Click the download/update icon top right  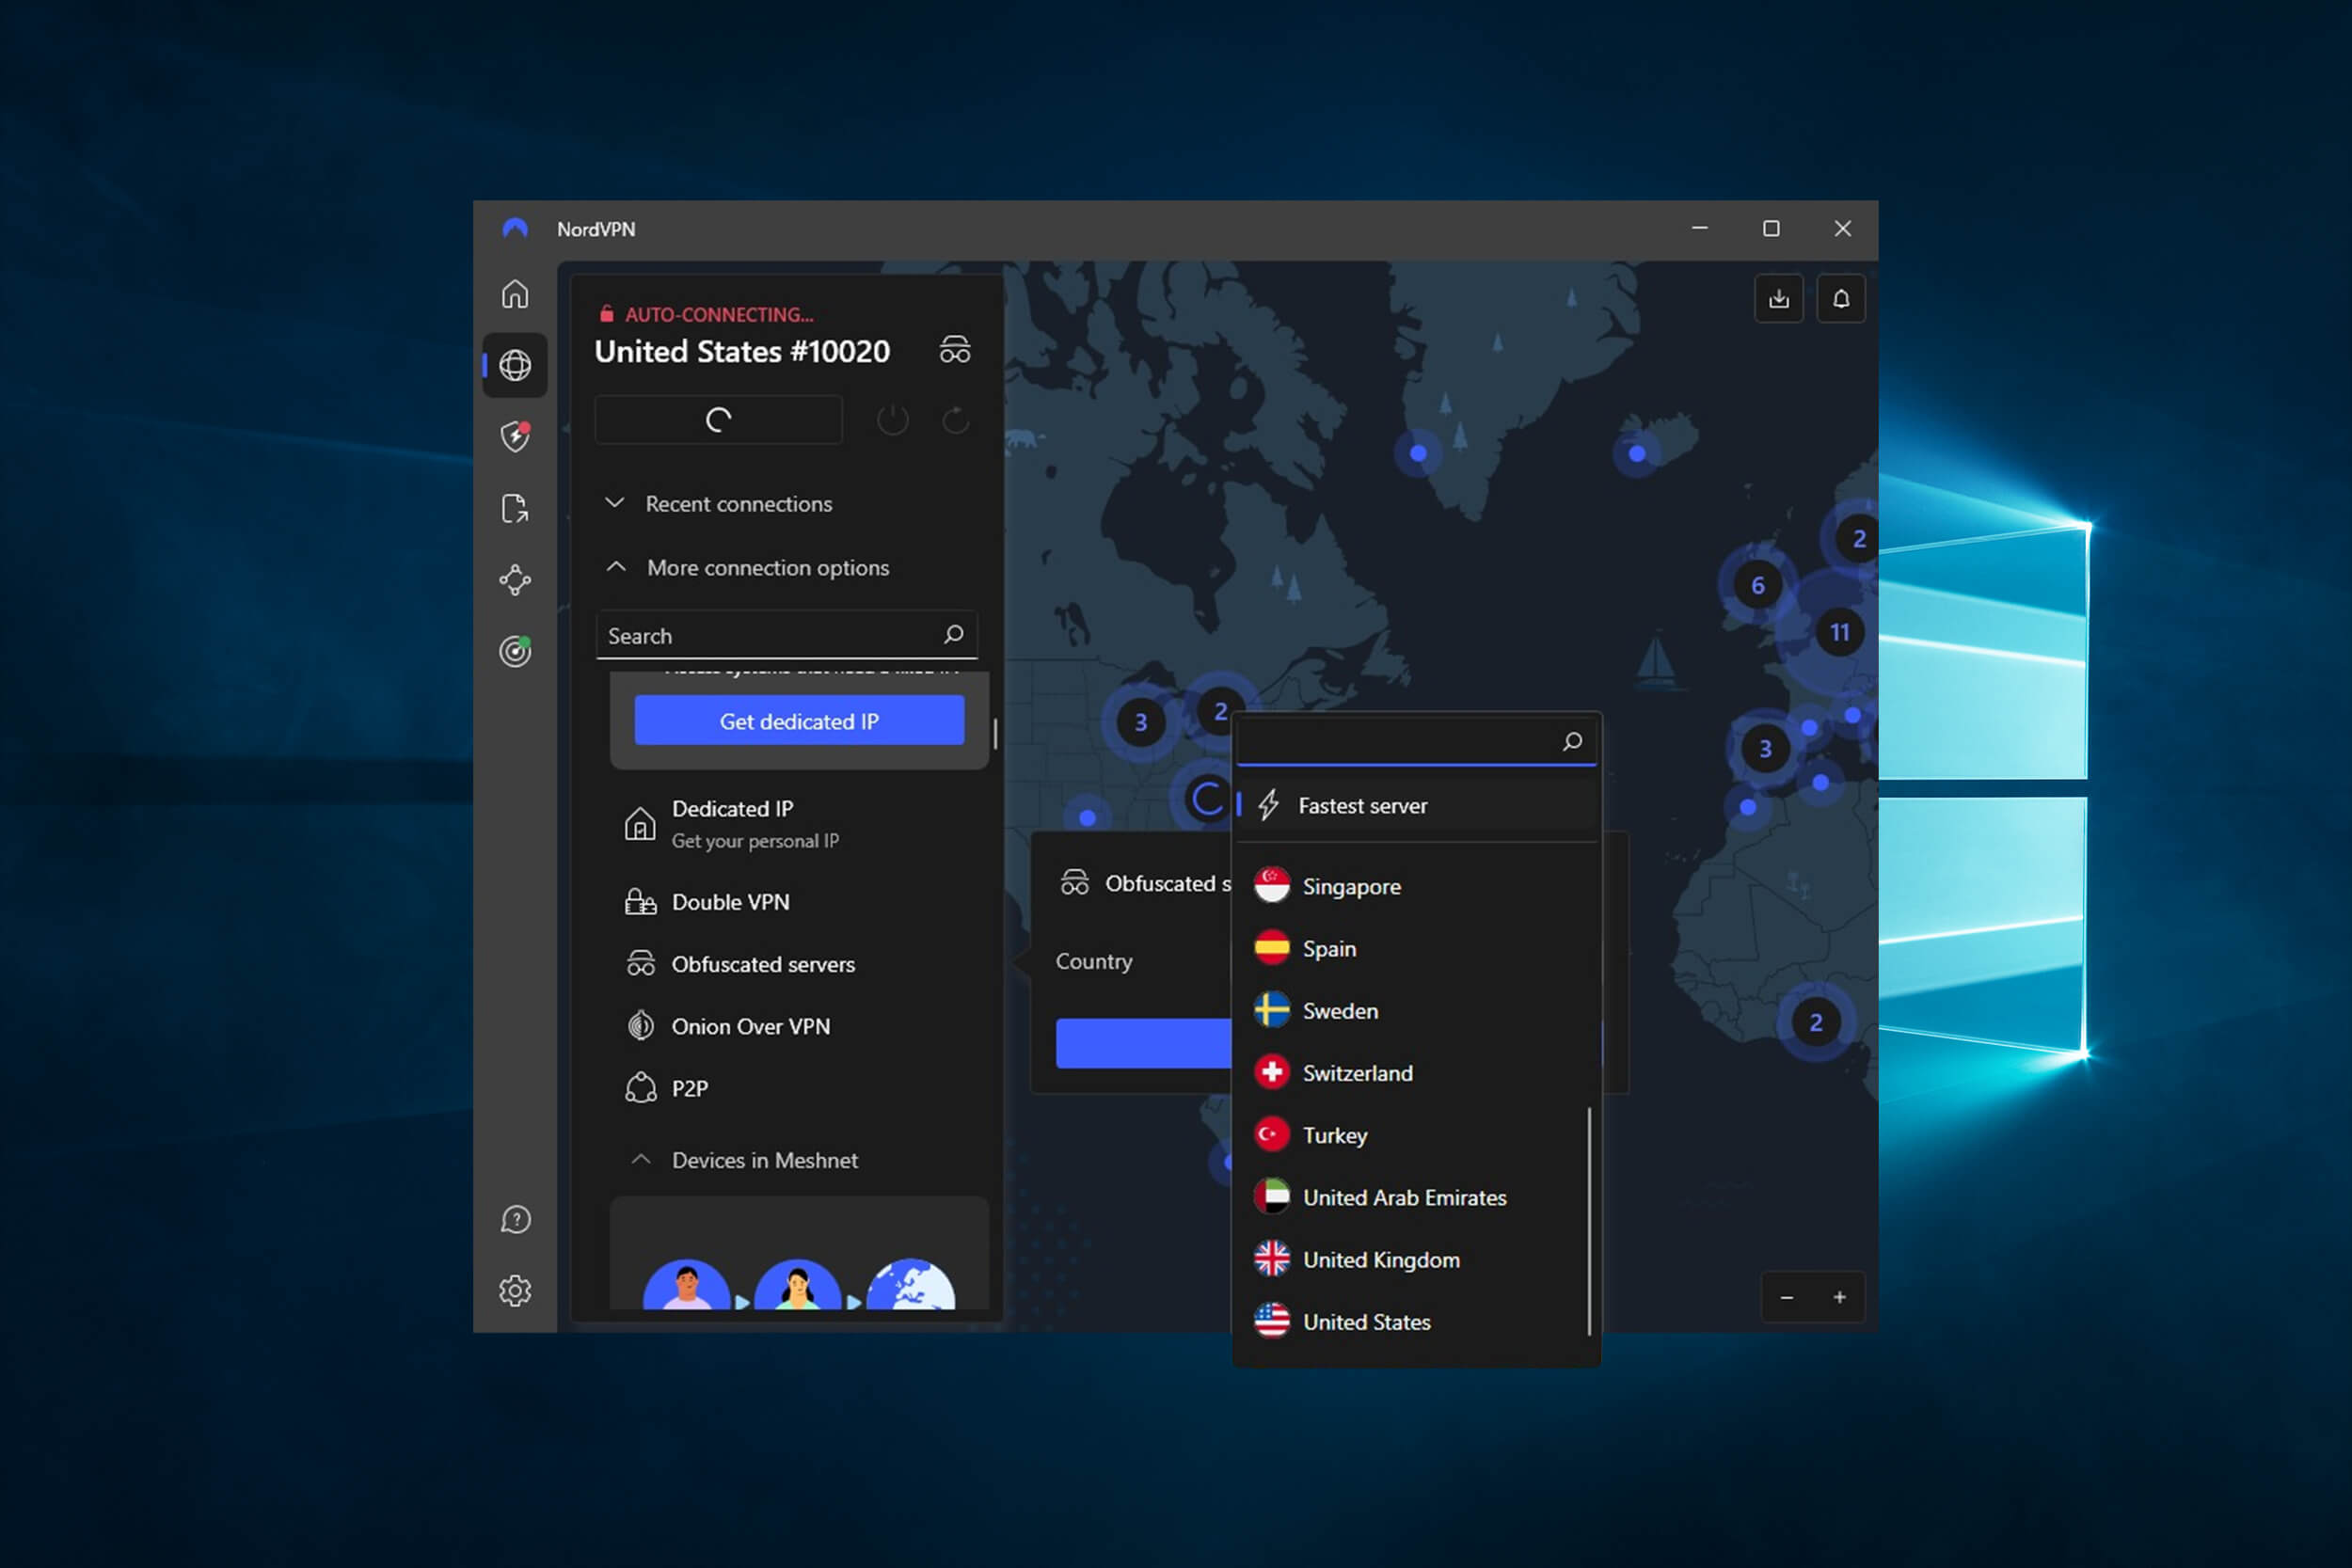tap(1778, 297)
